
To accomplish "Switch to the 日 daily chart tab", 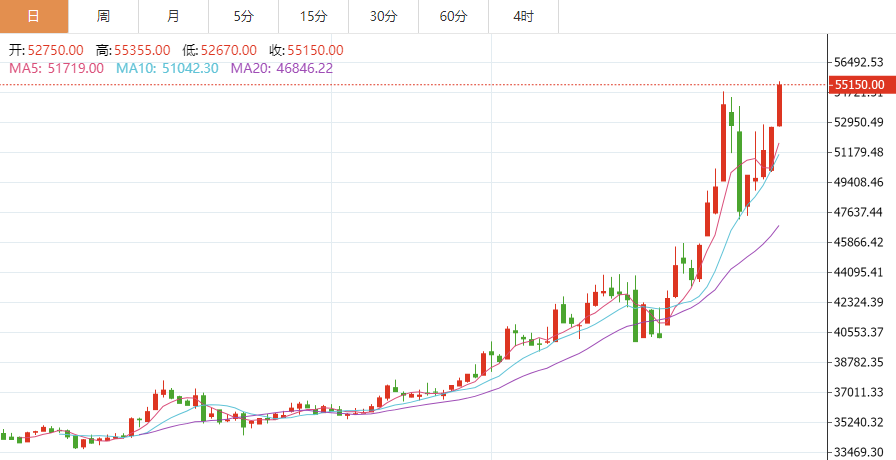I will (34, 16).
